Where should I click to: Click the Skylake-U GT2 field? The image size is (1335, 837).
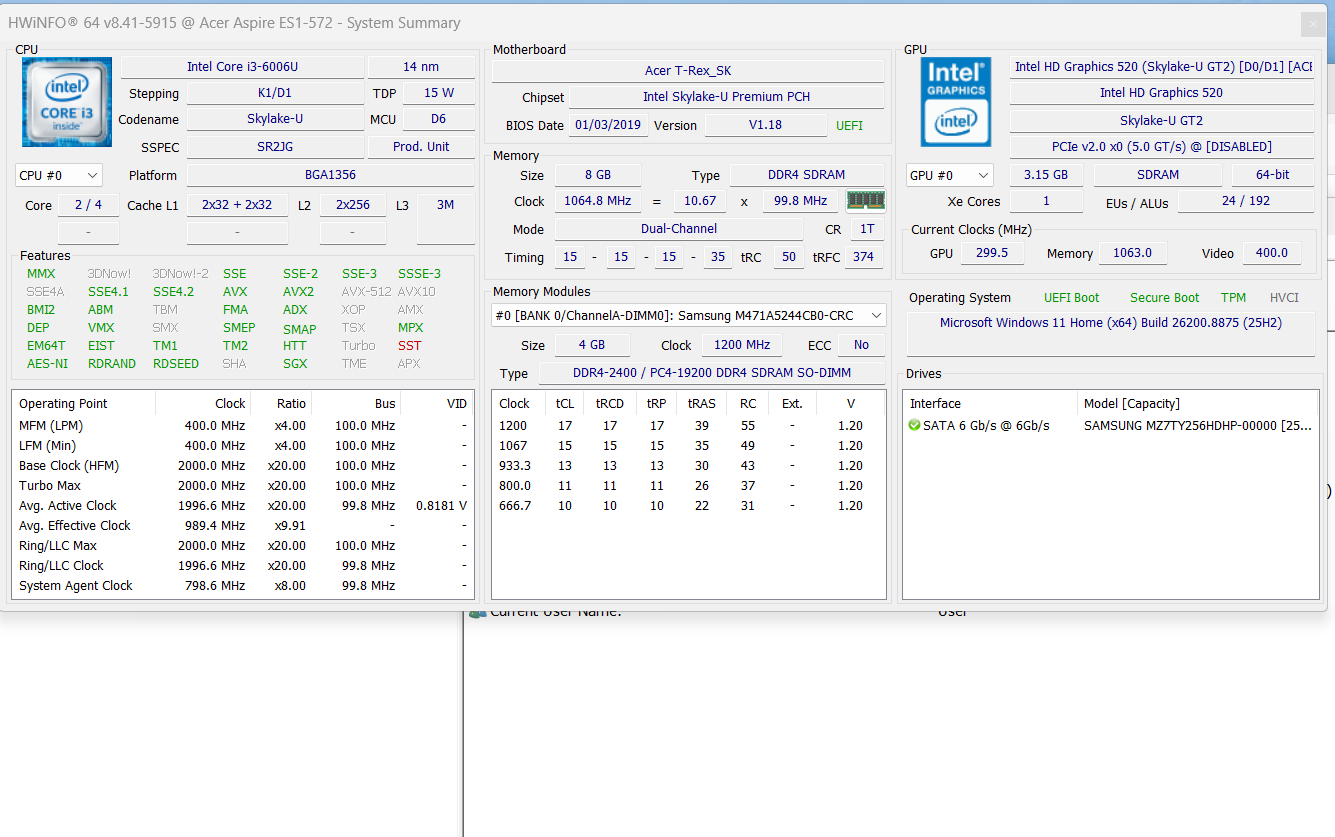pyautogui.click(x=1161, y=120)
